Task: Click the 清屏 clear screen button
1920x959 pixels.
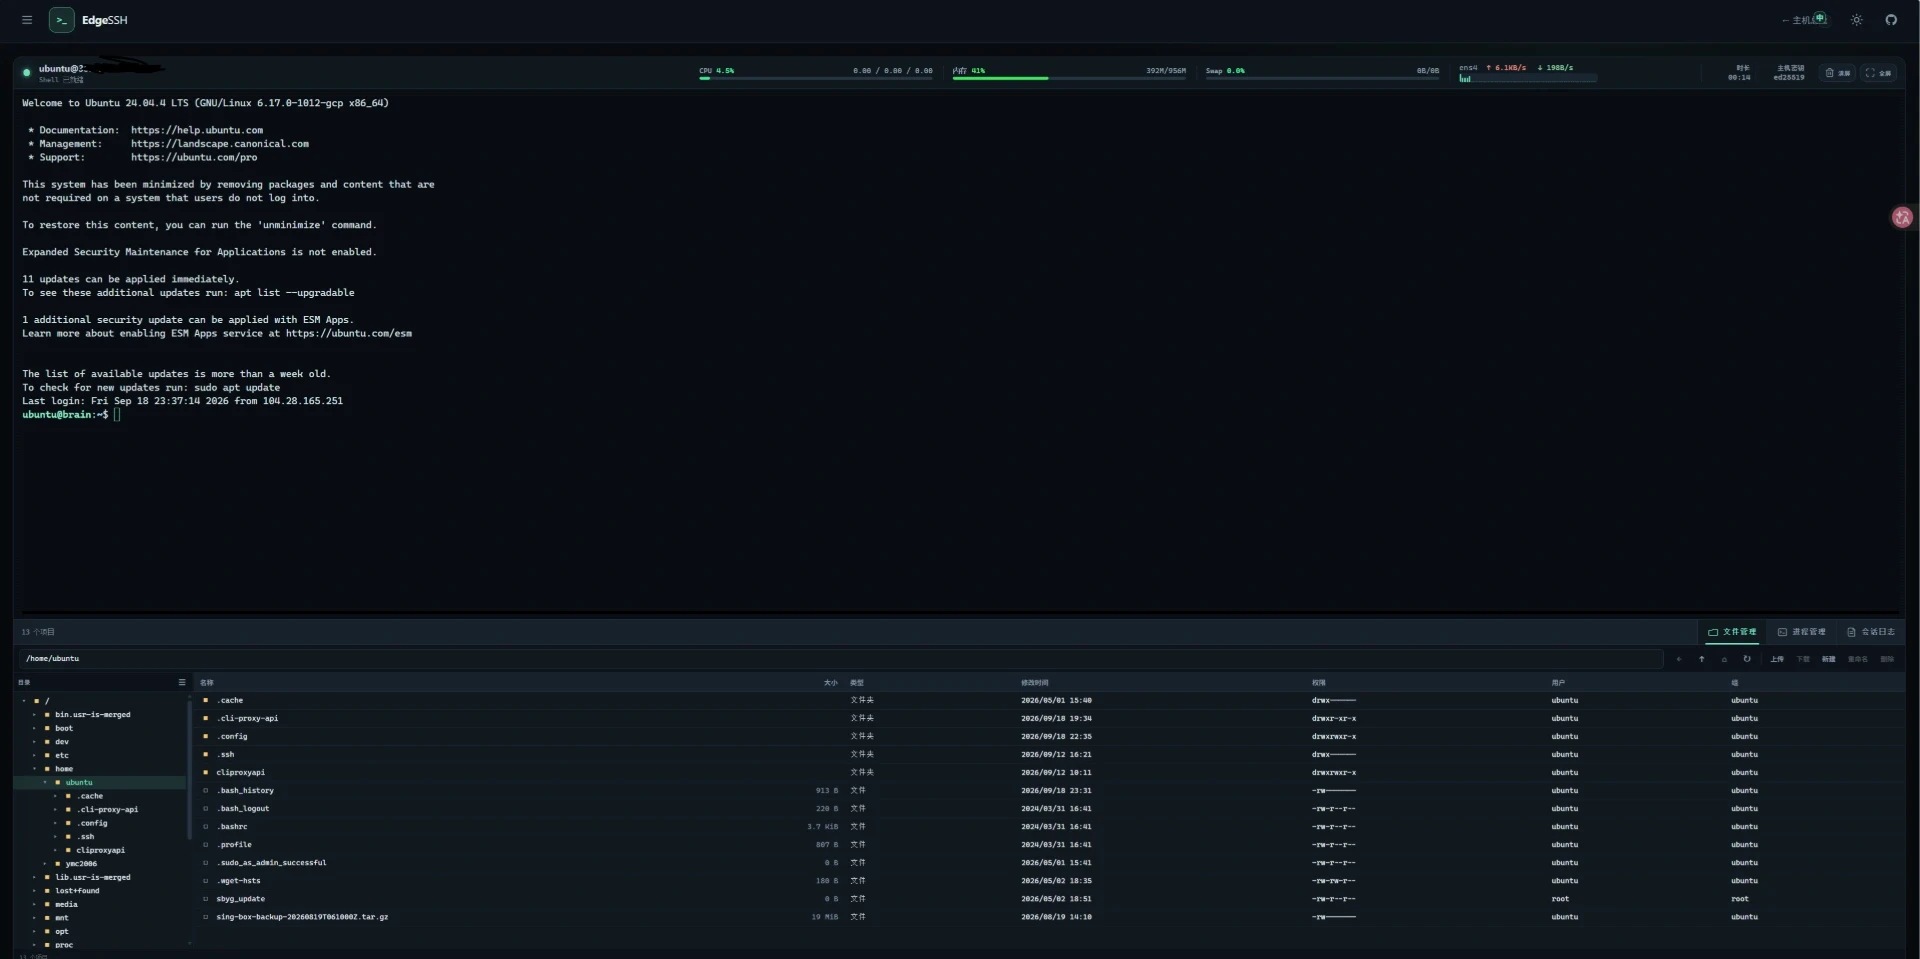Action: tap(1838, 73)
